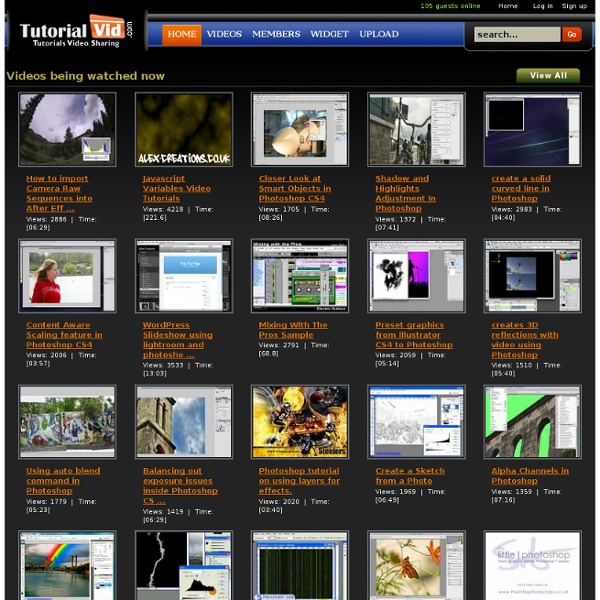The height and width of the screenshot is (600, 600).
Task: Open the 3D reflections video thumbnail
Action: [x=532, y=276]
